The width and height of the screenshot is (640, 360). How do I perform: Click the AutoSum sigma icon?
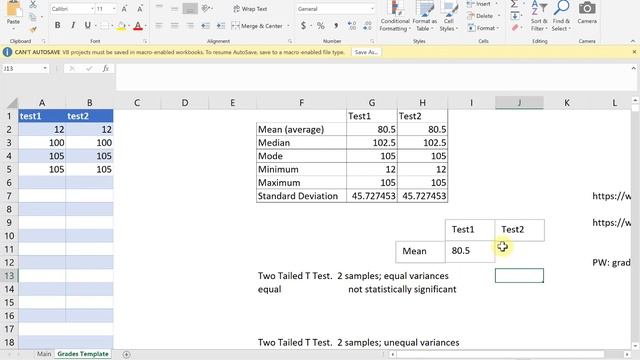tap(514, 4)
